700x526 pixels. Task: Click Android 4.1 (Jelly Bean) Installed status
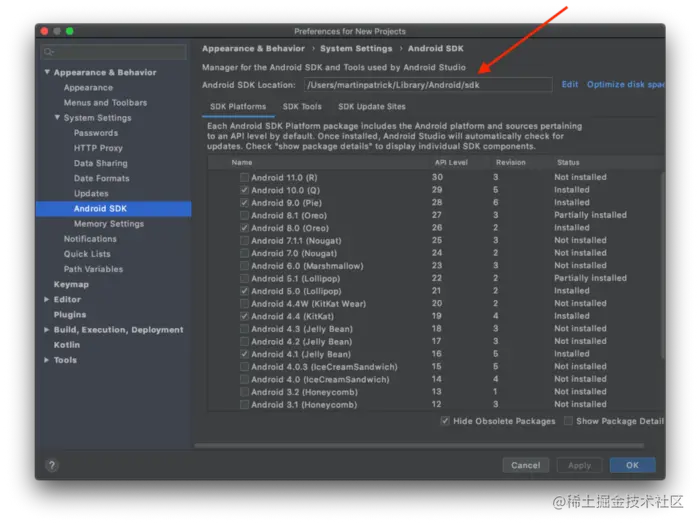point(571,354)
